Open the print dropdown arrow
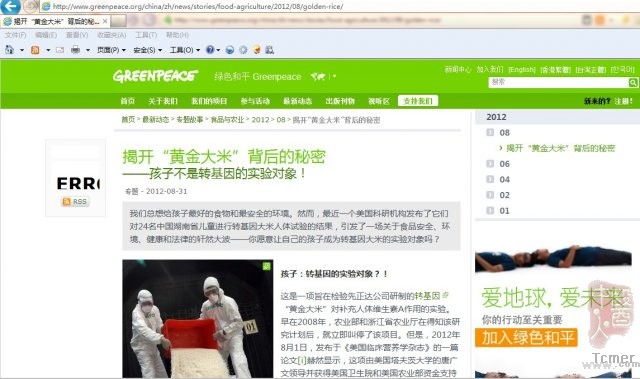The height and width of the screenshot is (379, 640). (x=87, y=50)
